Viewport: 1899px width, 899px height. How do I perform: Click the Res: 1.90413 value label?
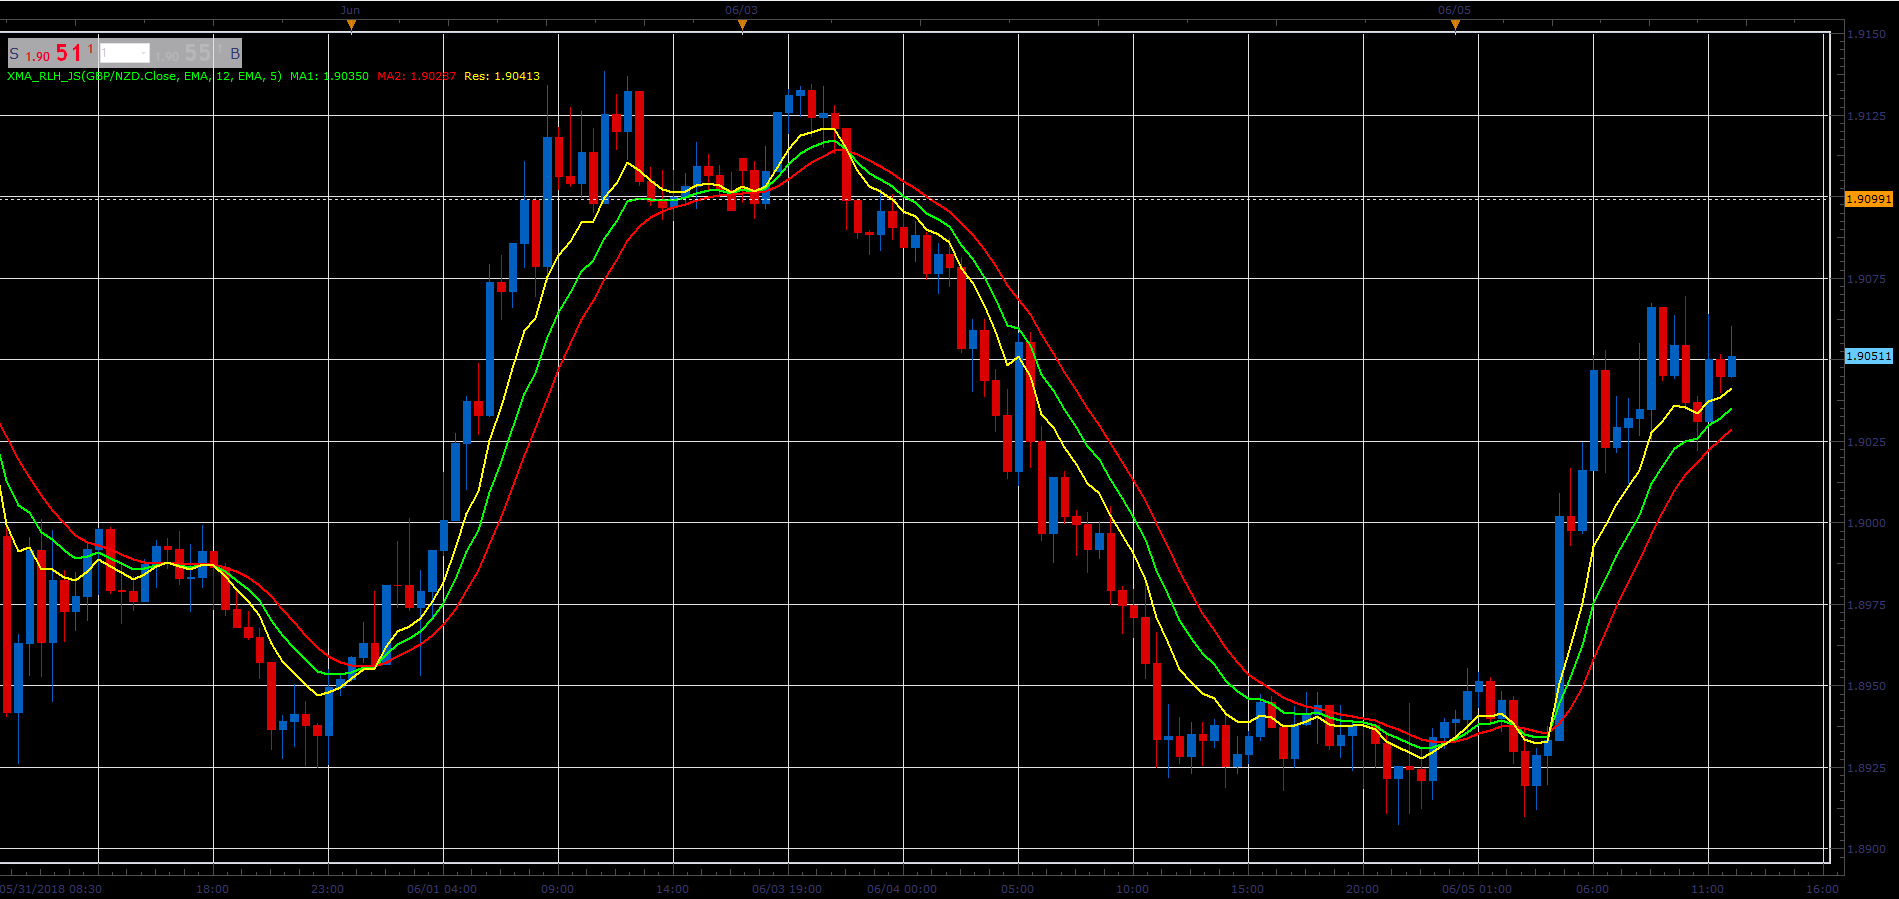502,76
